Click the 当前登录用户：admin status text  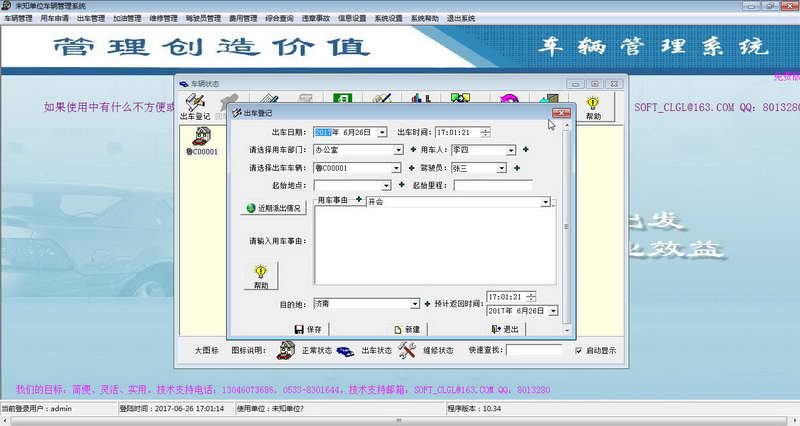[x=37, y=409]
